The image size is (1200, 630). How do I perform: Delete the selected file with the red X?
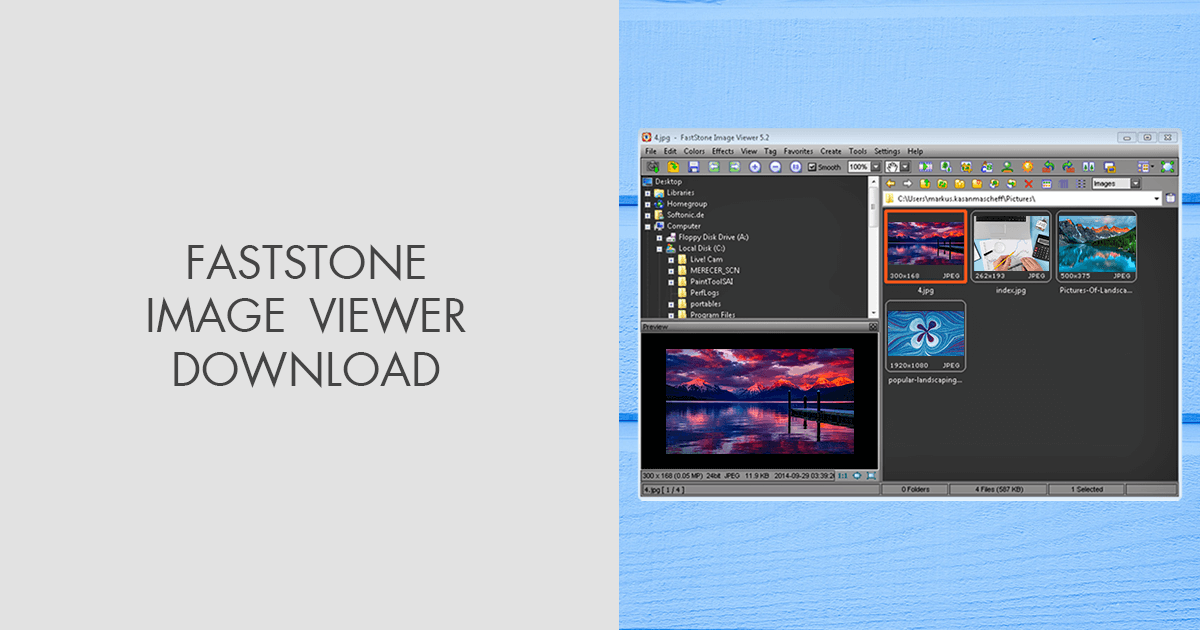pyautogui.click(x=1028, y=183)
